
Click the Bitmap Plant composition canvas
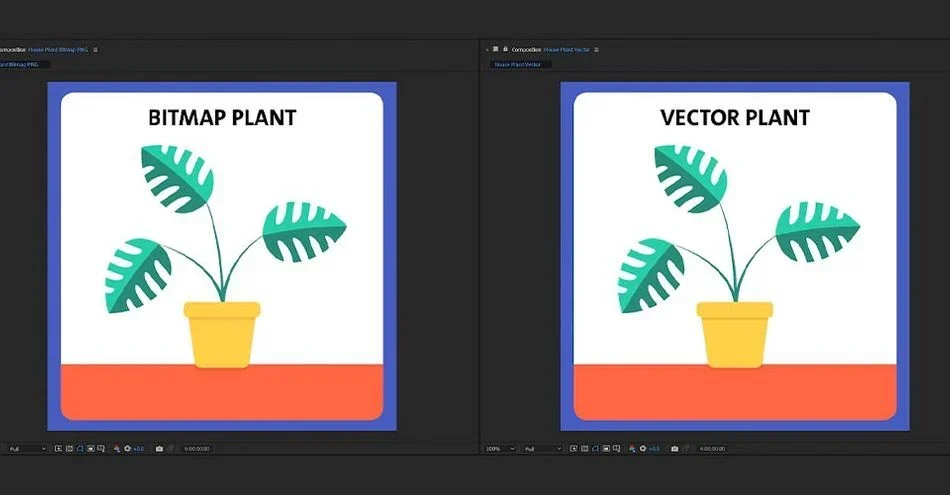(222, 256)
